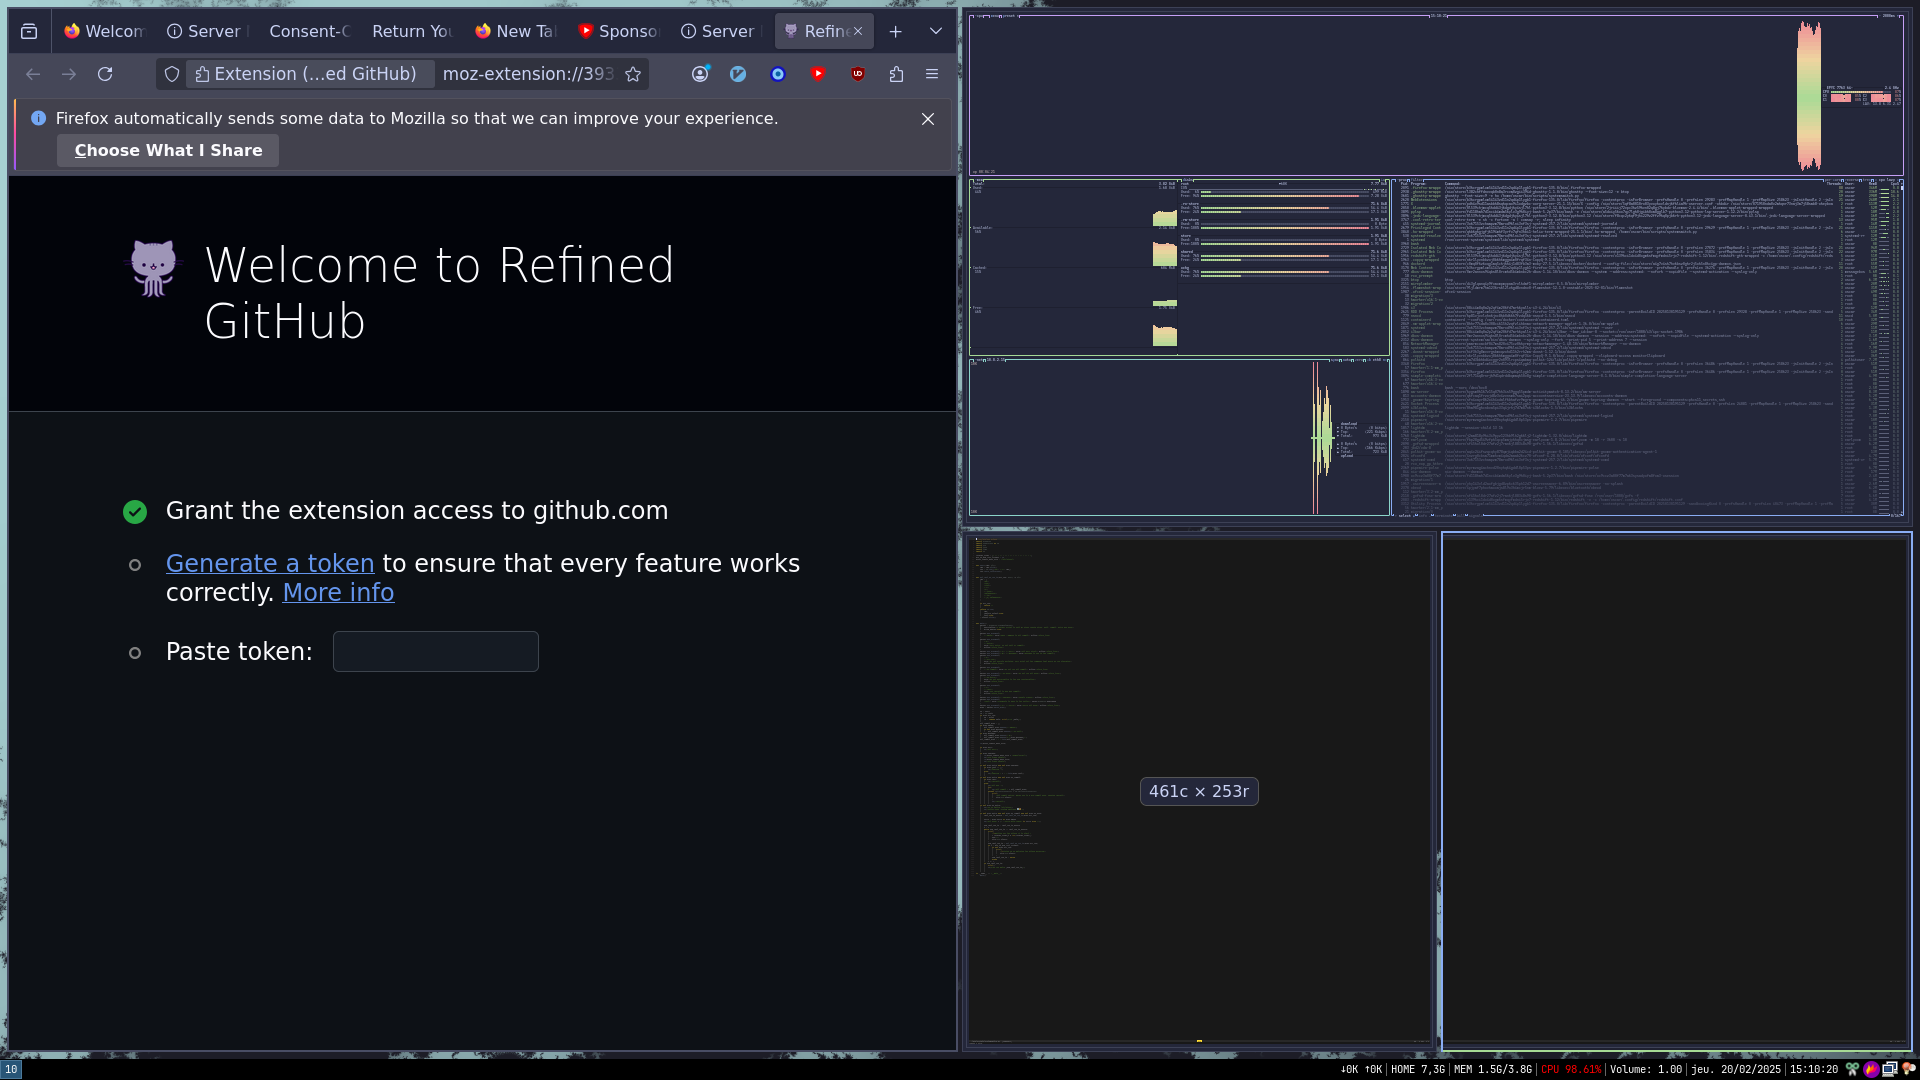1920x1080 pixels.
Task: Reload the current page
Action: (105, 74)
